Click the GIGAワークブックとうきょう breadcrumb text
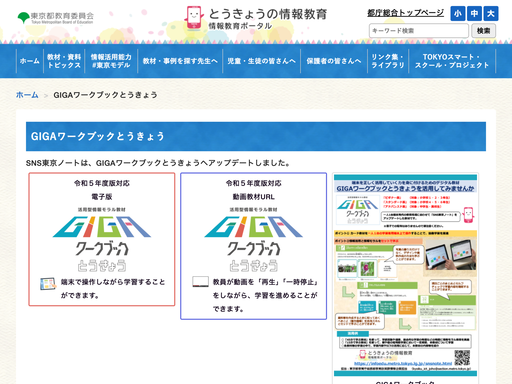 coord(105,95)
